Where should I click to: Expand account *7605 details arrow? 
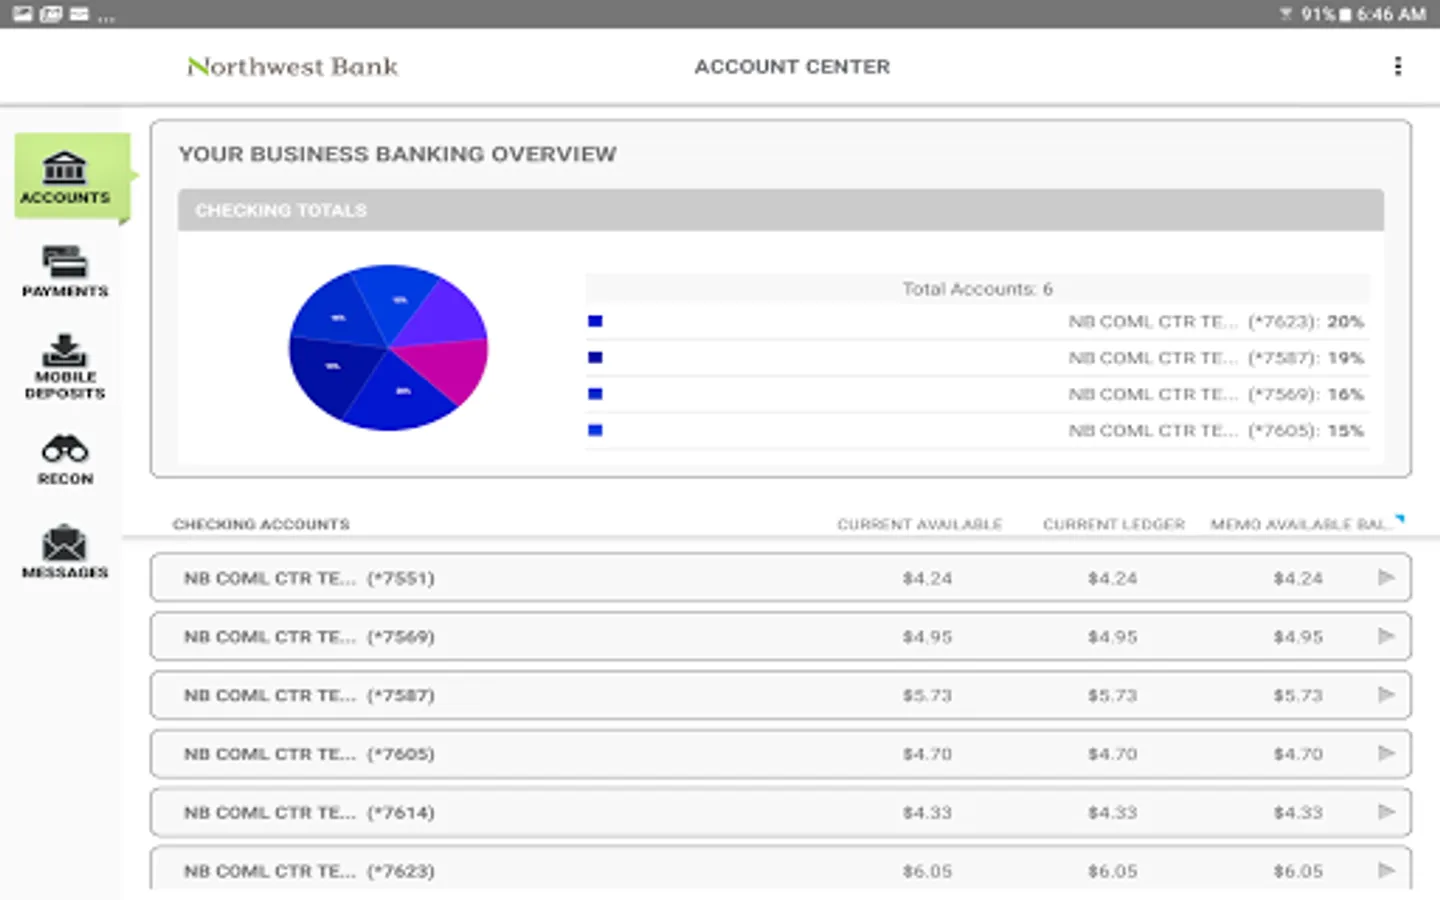click(1386, 753)
